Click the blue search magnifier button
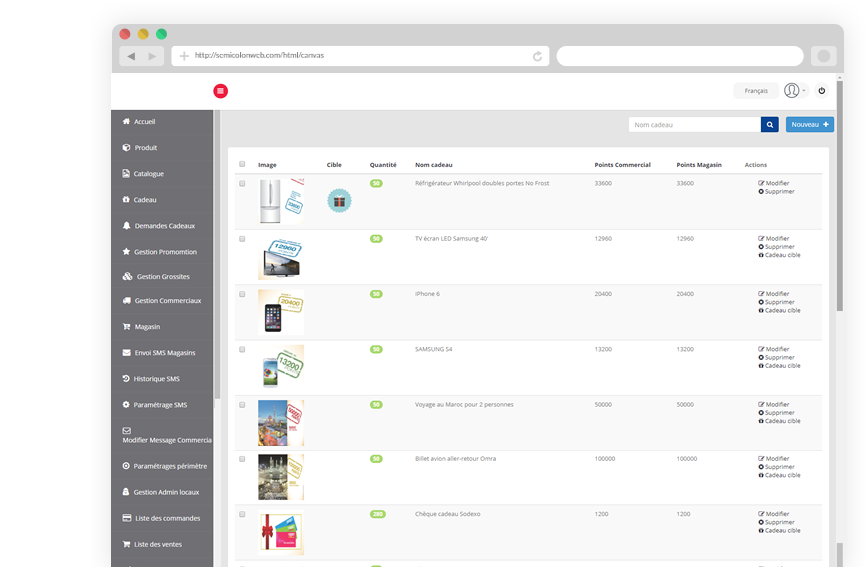The image size is (868, 567). [770, 125]
